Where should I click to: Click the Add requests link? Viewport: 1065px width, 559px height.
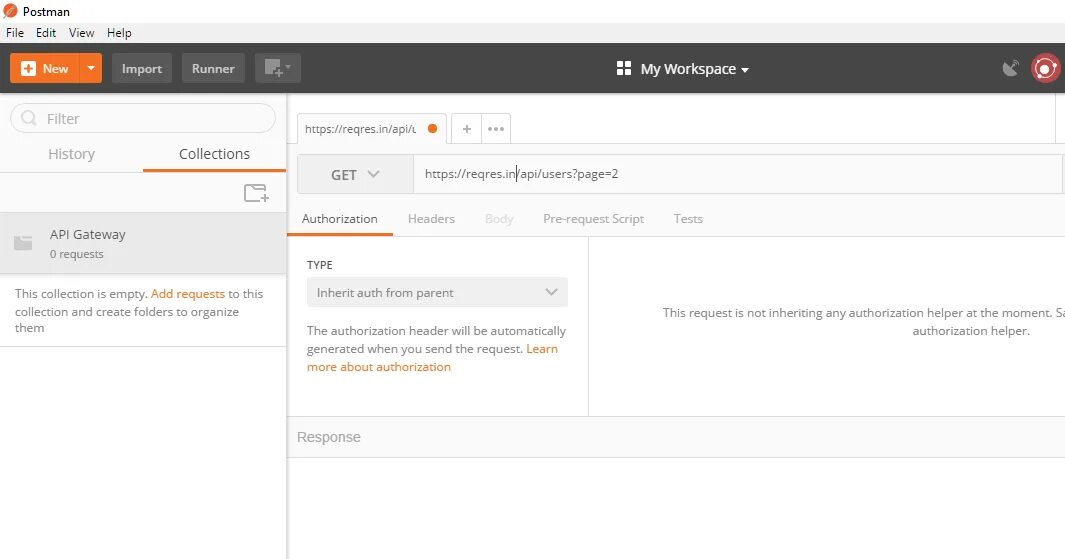tap(187, 294)
